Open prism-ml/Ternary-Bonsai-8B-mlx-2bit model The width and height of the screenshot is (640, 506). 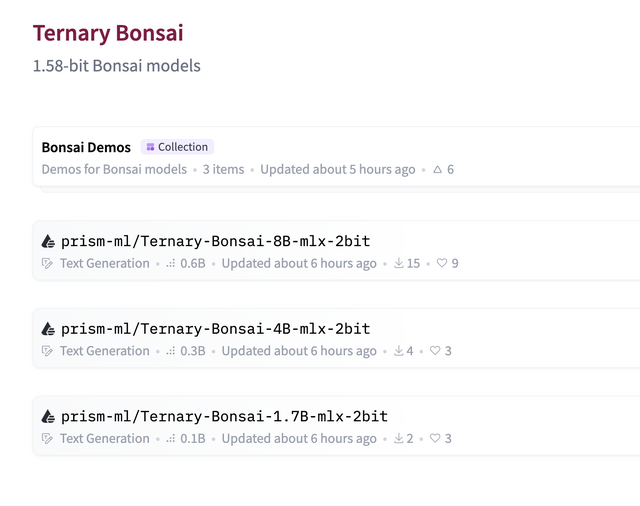pos(215,241)
